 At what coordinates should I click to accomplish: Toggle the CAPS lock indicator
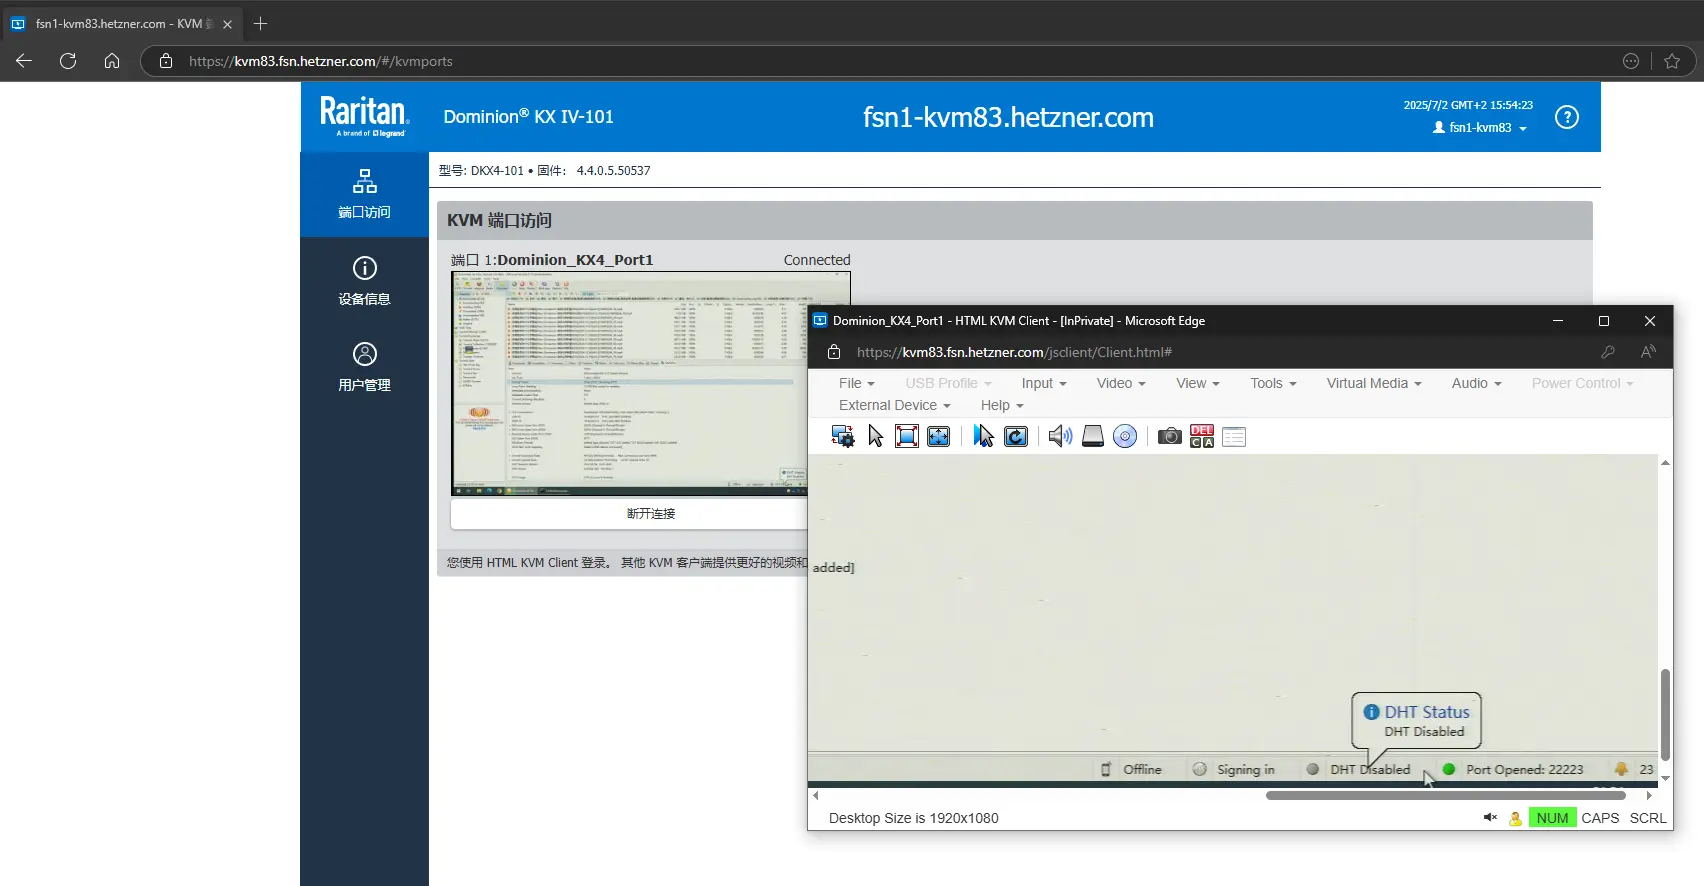(x=1600, y=818)
